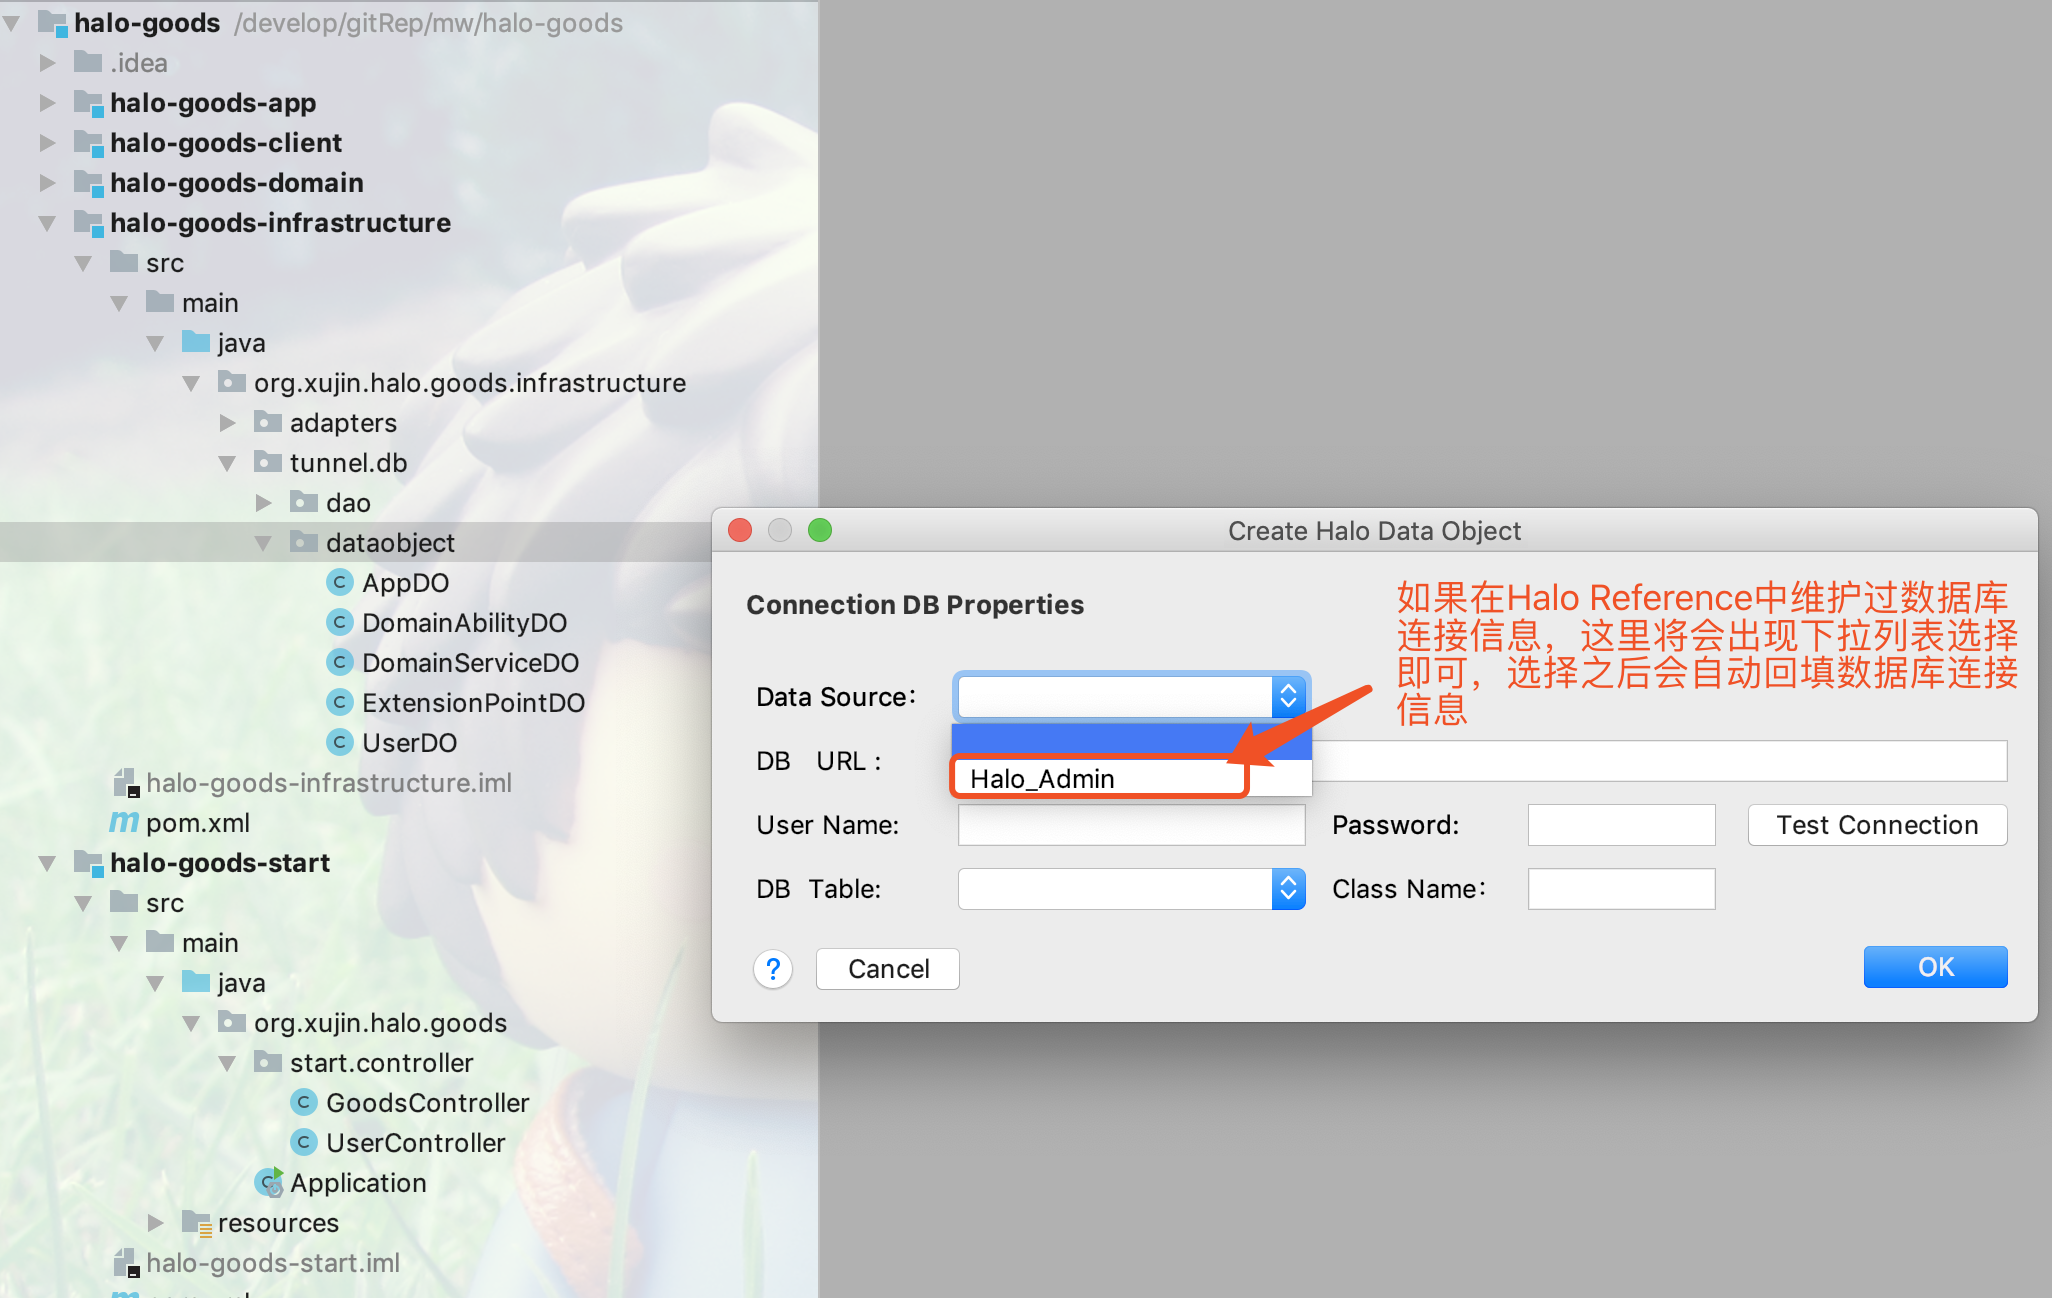Click the adapters package icon
This screenshot has width=2052, height=1298.
[x=268, y=421]
